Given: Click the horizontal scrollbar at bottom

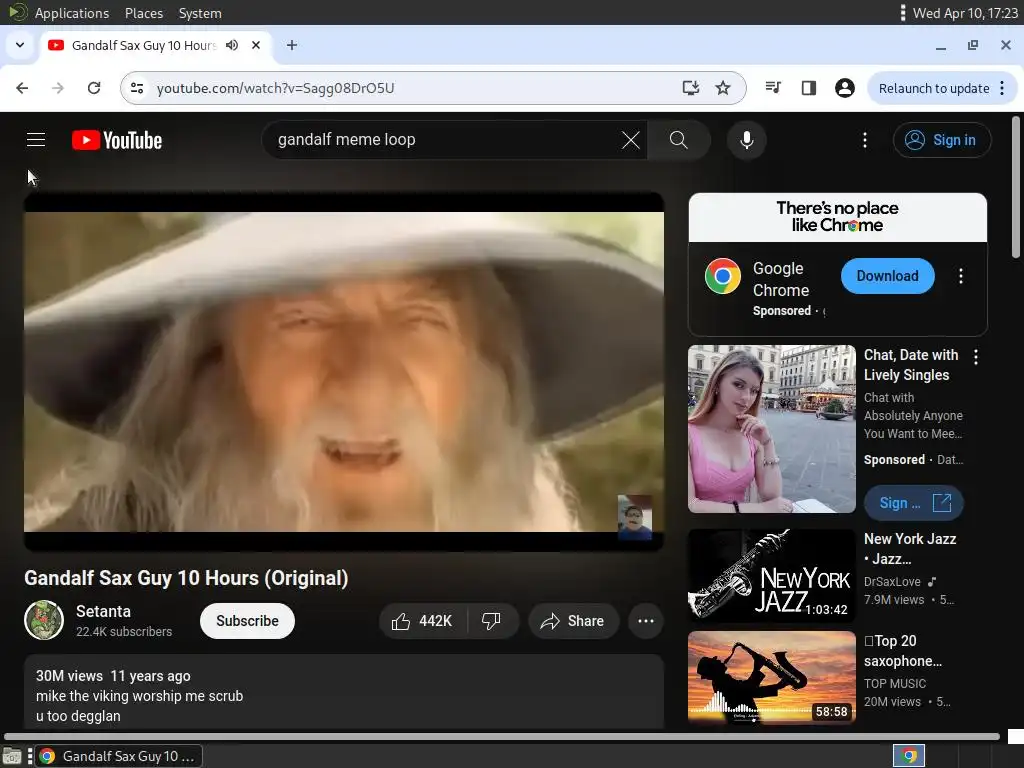Looking at the screenshot, I should (x=502, y=737).
